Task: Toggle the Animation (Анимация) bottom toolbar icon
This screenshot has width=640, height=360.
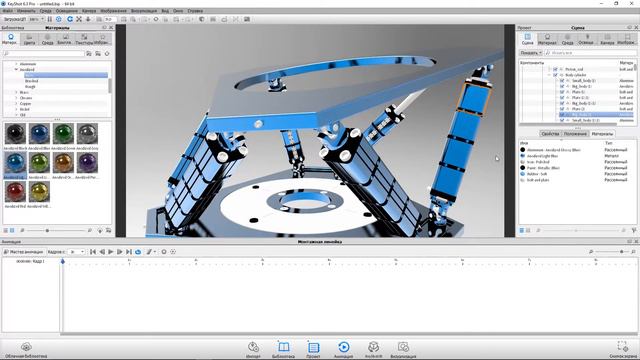Action: (x=343, y=350)
